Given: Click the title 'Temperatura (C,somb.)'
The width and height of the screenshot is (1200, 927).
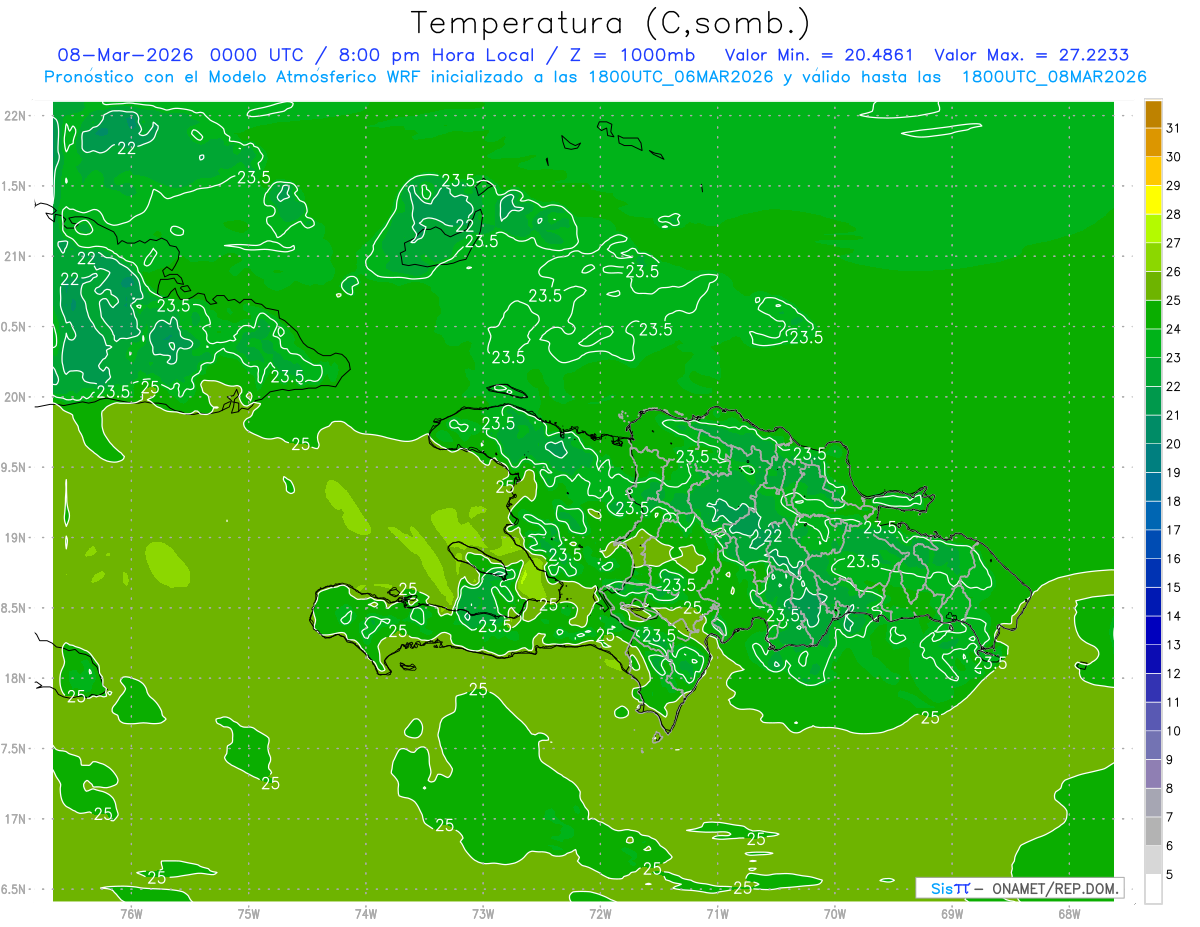Looking at the screenshot, I should [x=610, y=23].
